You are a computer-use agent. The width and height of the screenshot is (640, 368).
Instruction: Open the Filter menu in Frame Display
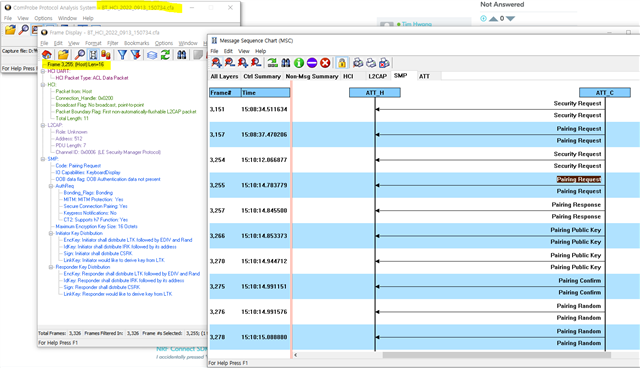(x=113, y=43)
